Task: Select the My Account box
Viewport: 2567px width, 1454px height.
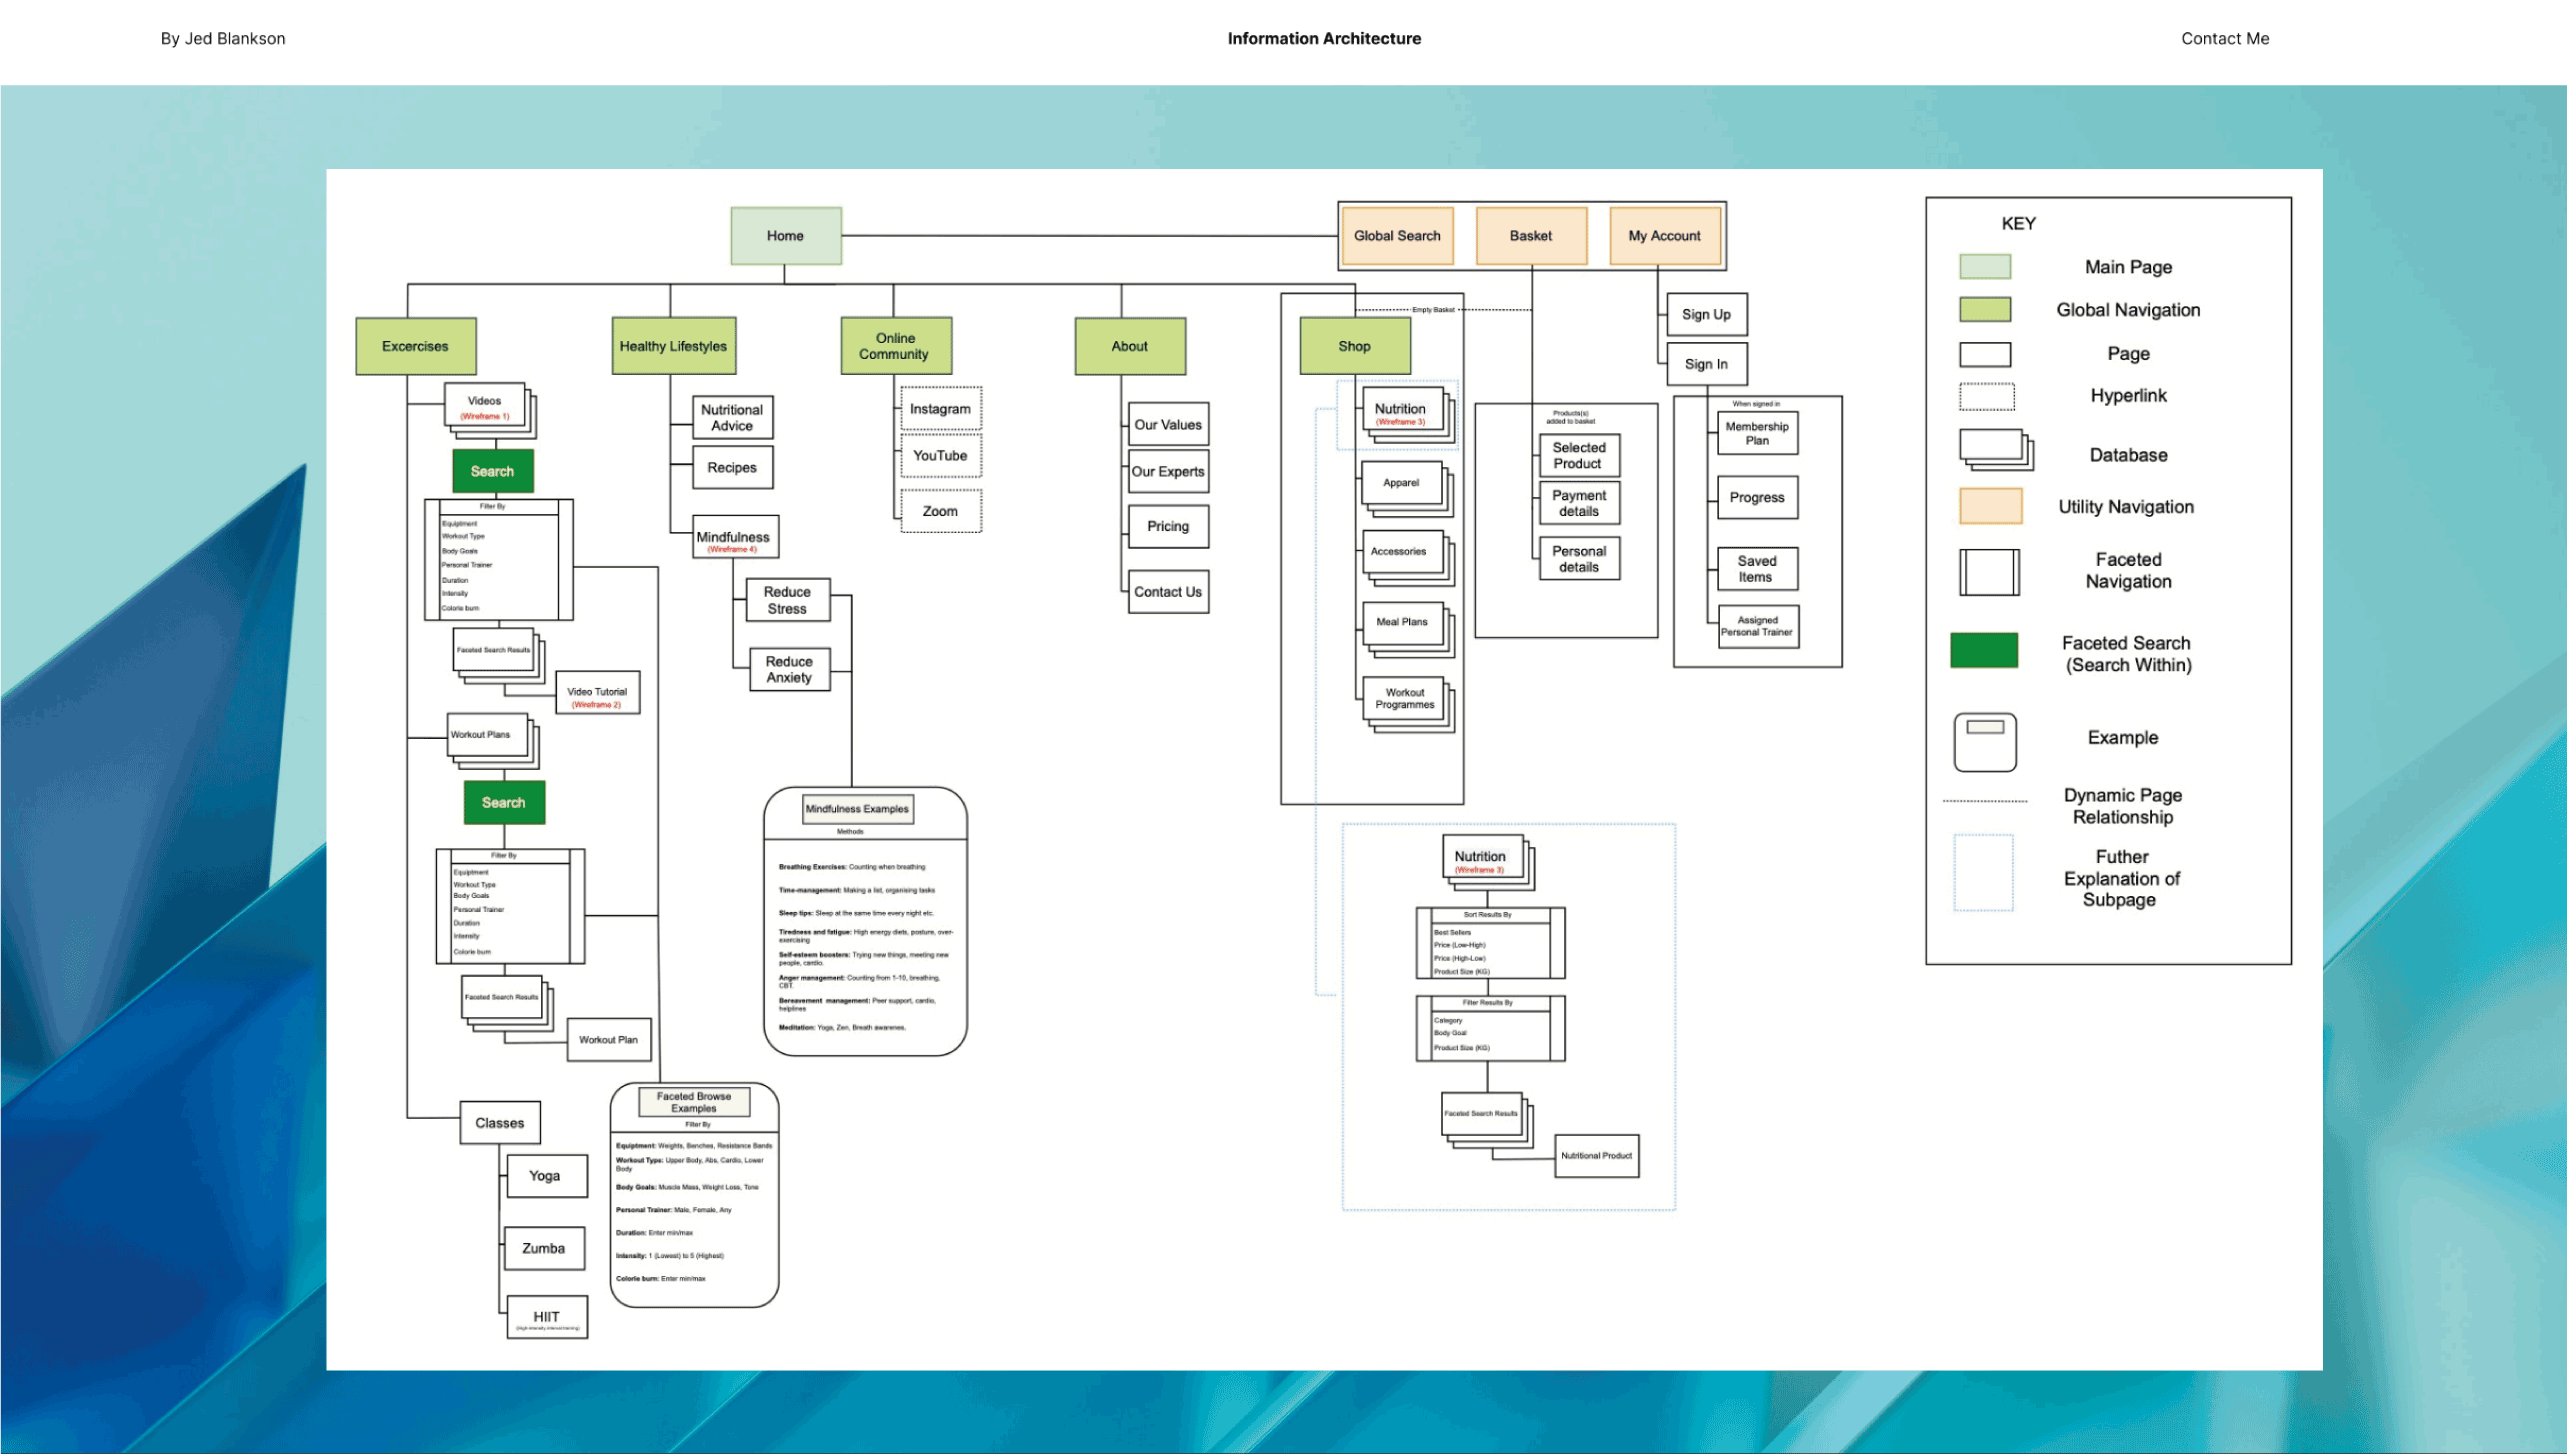Action: [1664, 236]
